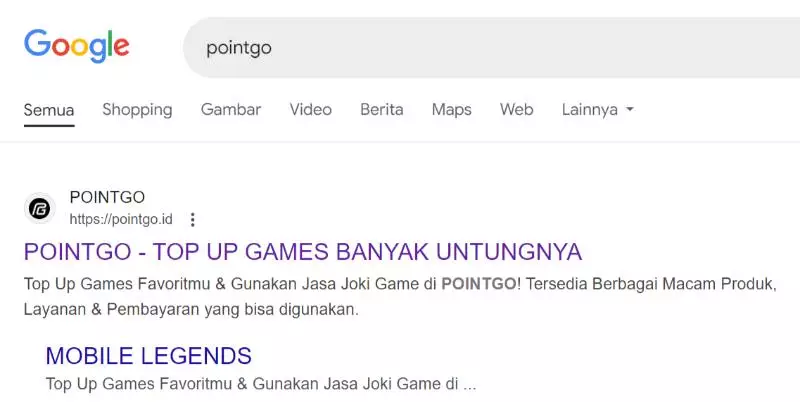Go to the Video tab

point(311,109)
